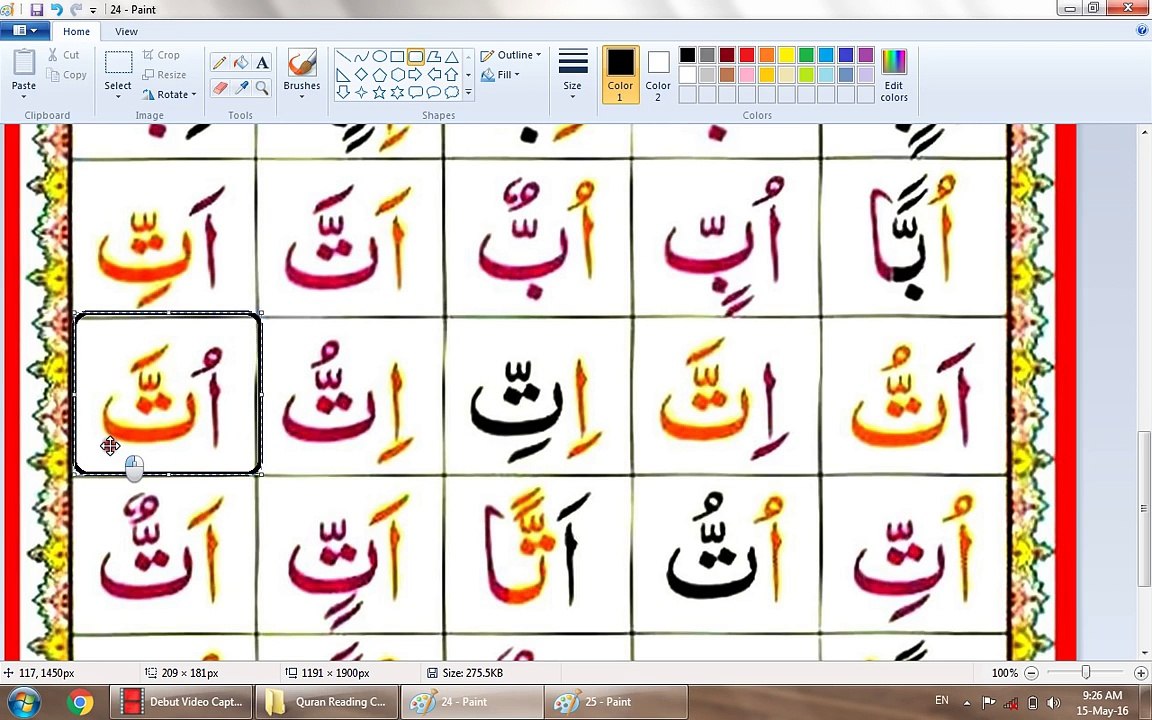
Task: Choose the Five-point star shape
Action: point(379,92)
